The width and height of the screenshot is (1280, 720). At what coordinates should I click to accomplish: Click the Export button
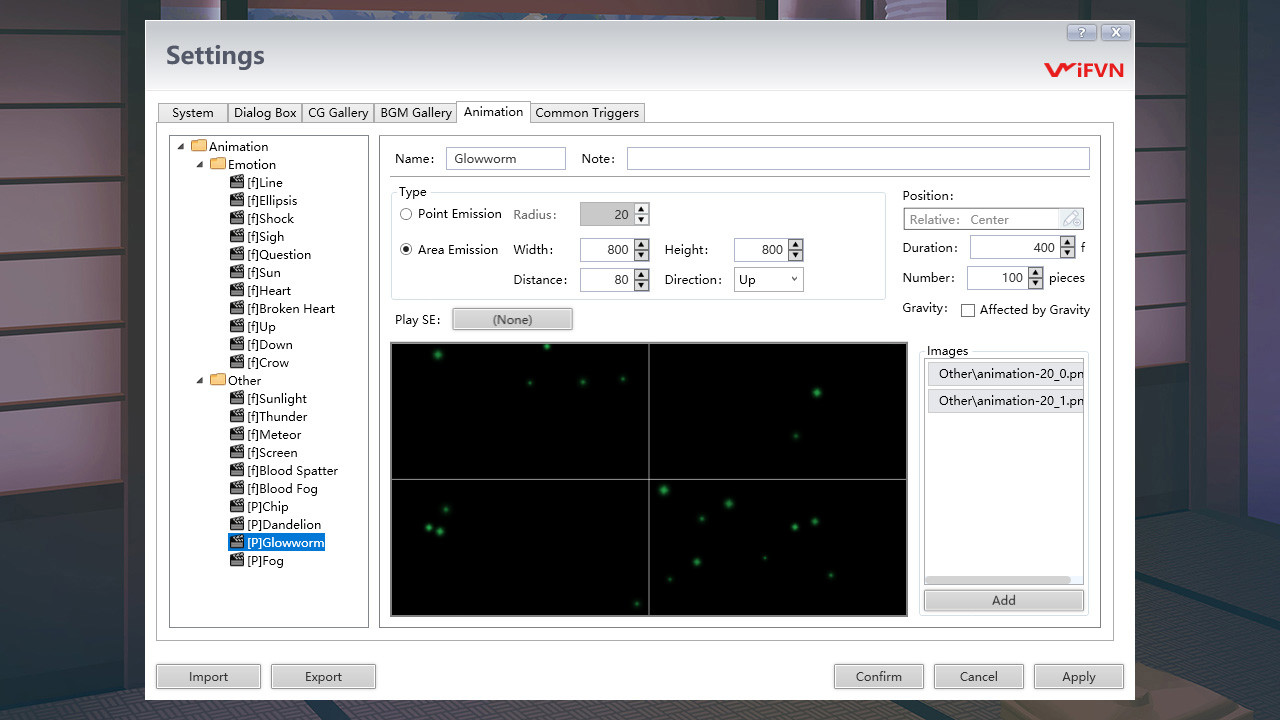click(323, 676)
